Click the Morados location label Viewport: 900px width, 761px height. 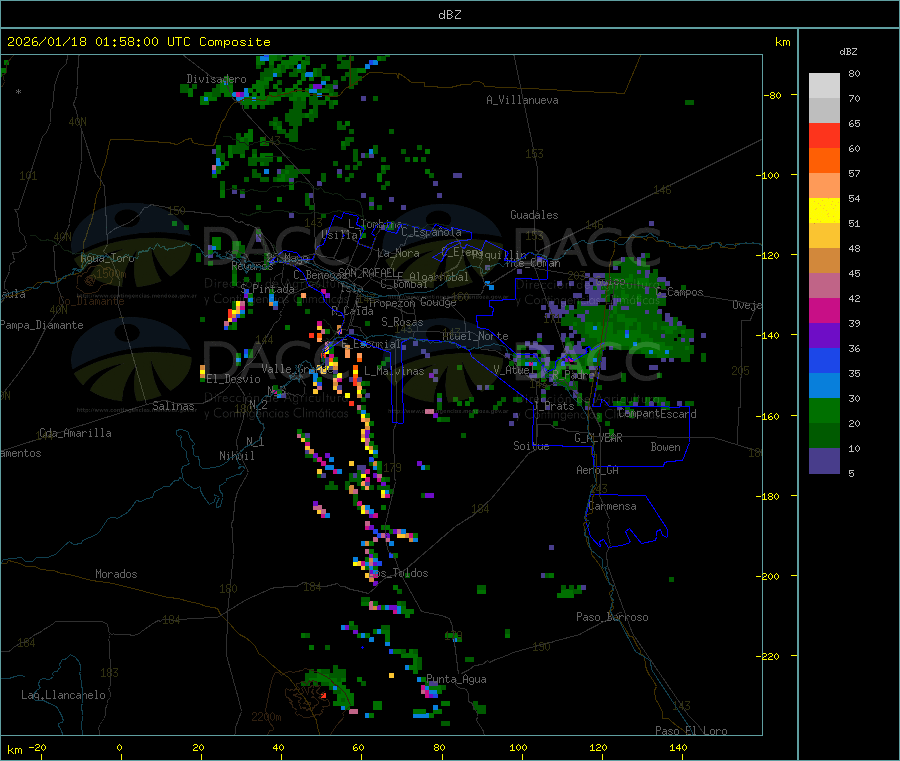pyautogui.click(x=116, y=574)
